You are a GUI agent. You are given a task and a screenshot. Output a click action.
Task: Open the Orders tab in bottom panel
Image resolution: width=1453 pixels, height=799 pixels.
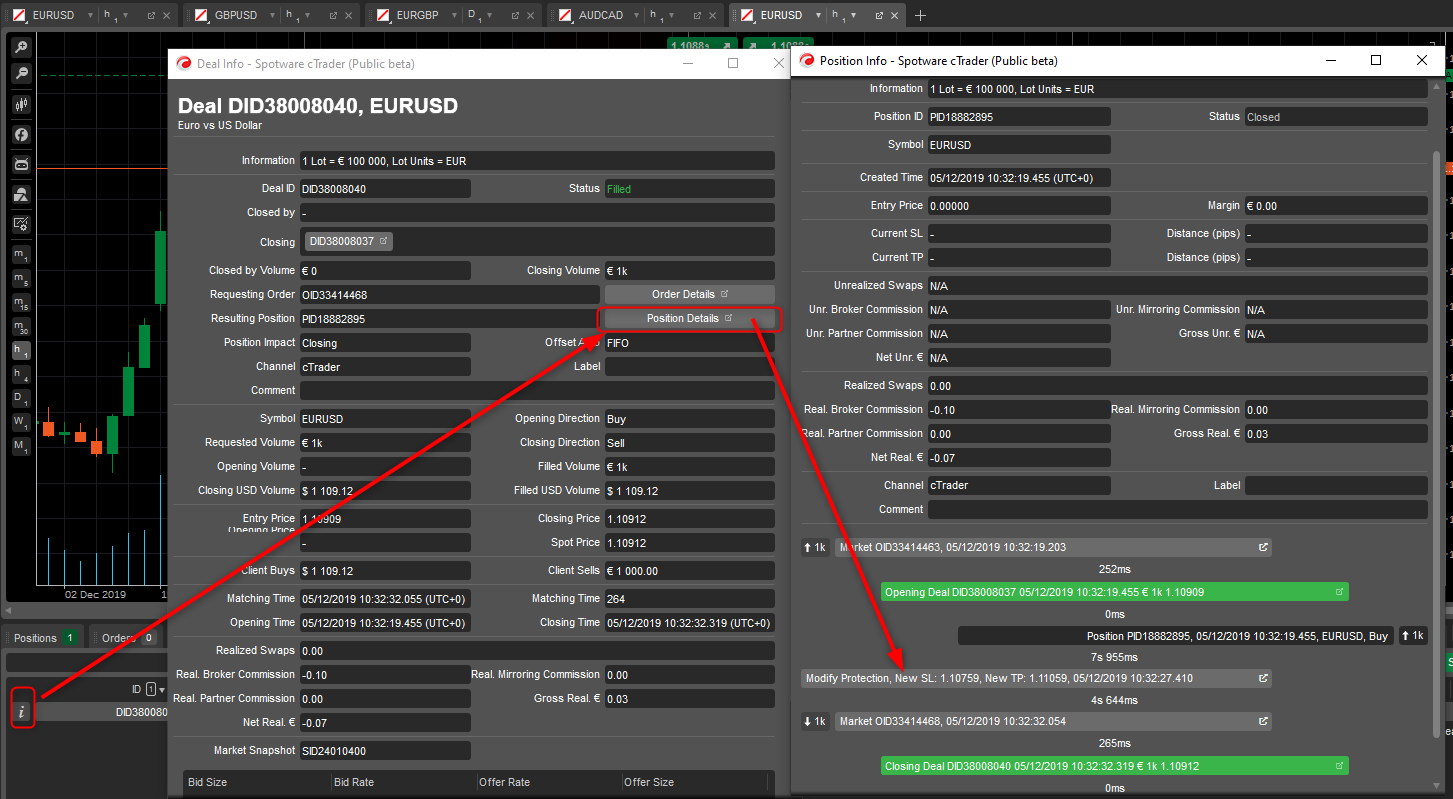click(x=127, y=638)
